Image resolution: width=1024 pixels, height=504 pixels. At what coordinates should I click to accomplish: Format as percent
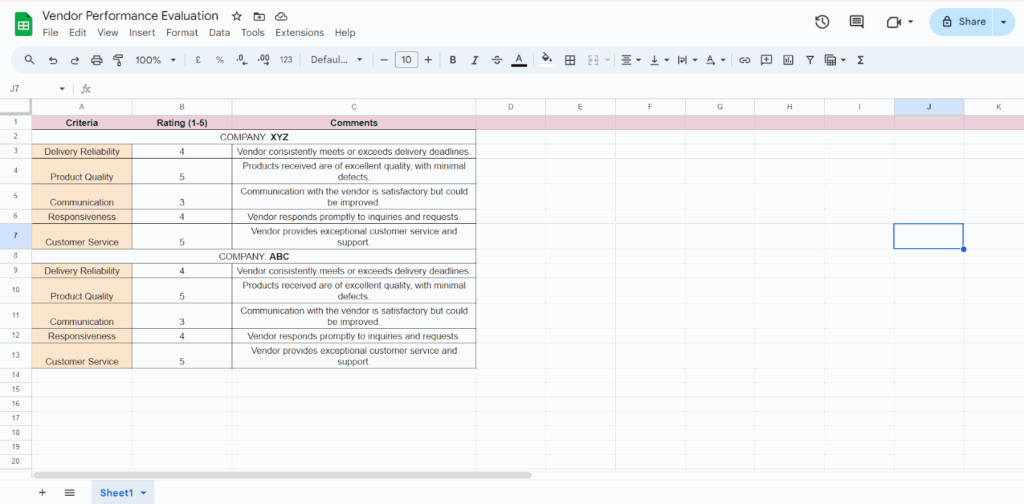click(x=220, y=60)
